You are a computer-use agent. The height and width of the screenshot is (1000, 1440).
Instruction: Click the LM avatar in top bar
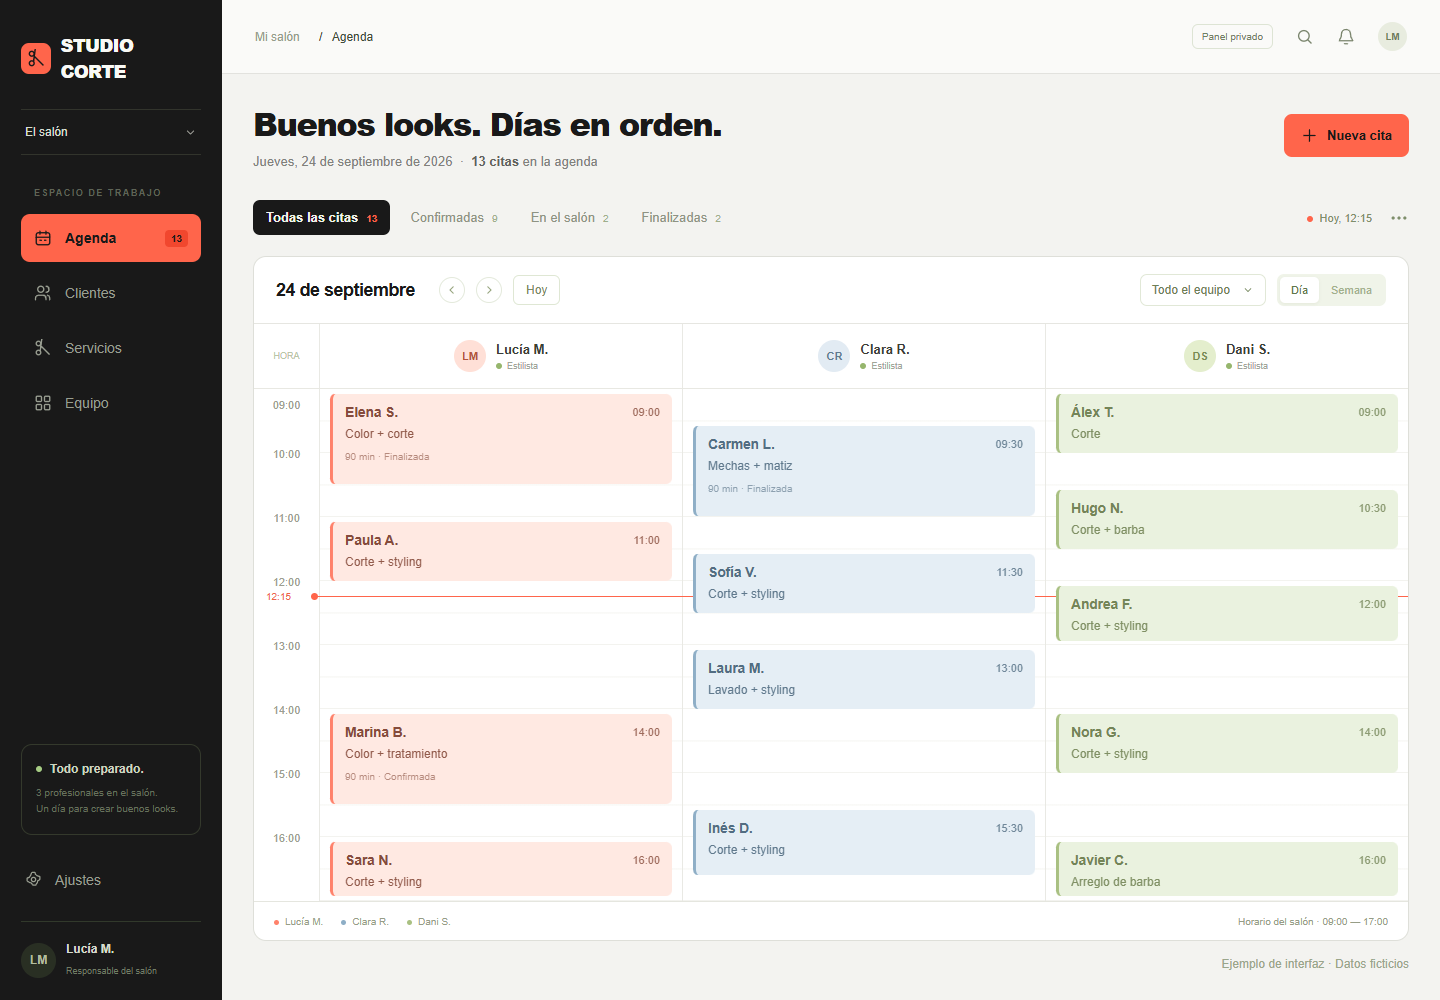click(x=1392, y=37)
